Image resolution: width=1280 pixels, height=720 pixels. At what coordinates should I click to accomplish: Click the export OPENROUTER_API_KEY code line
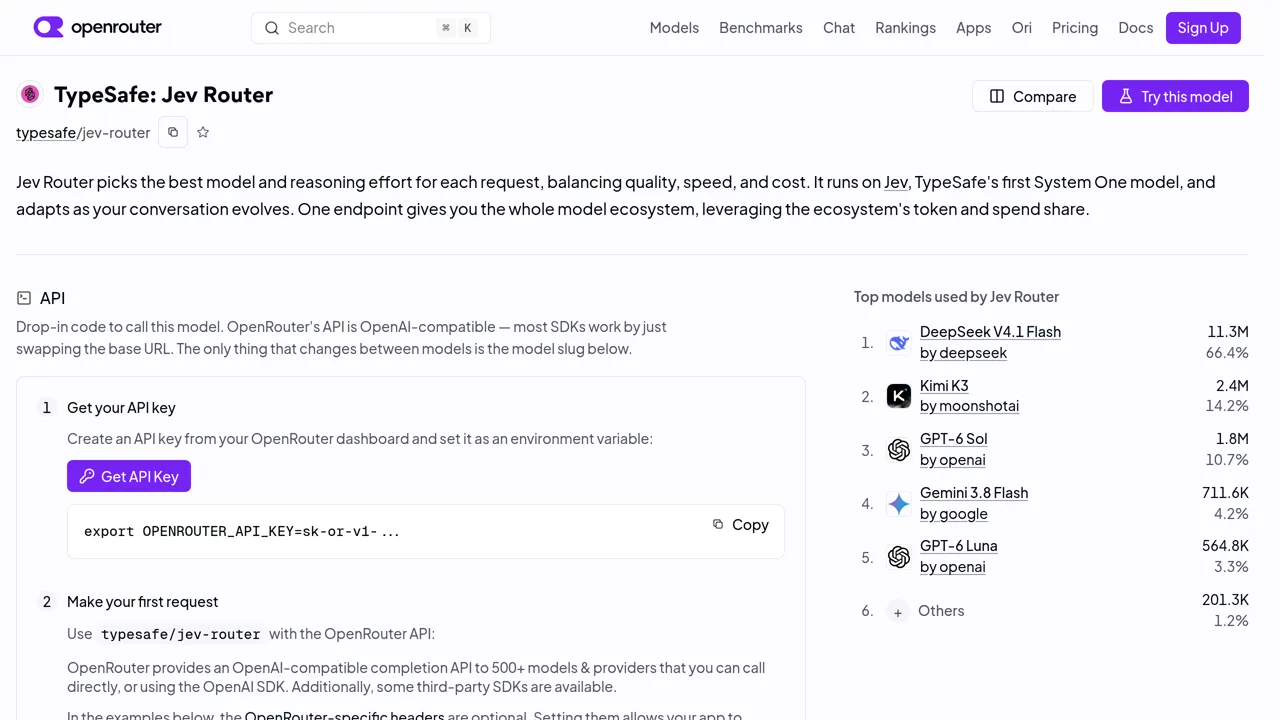click(x=242, y=531)
